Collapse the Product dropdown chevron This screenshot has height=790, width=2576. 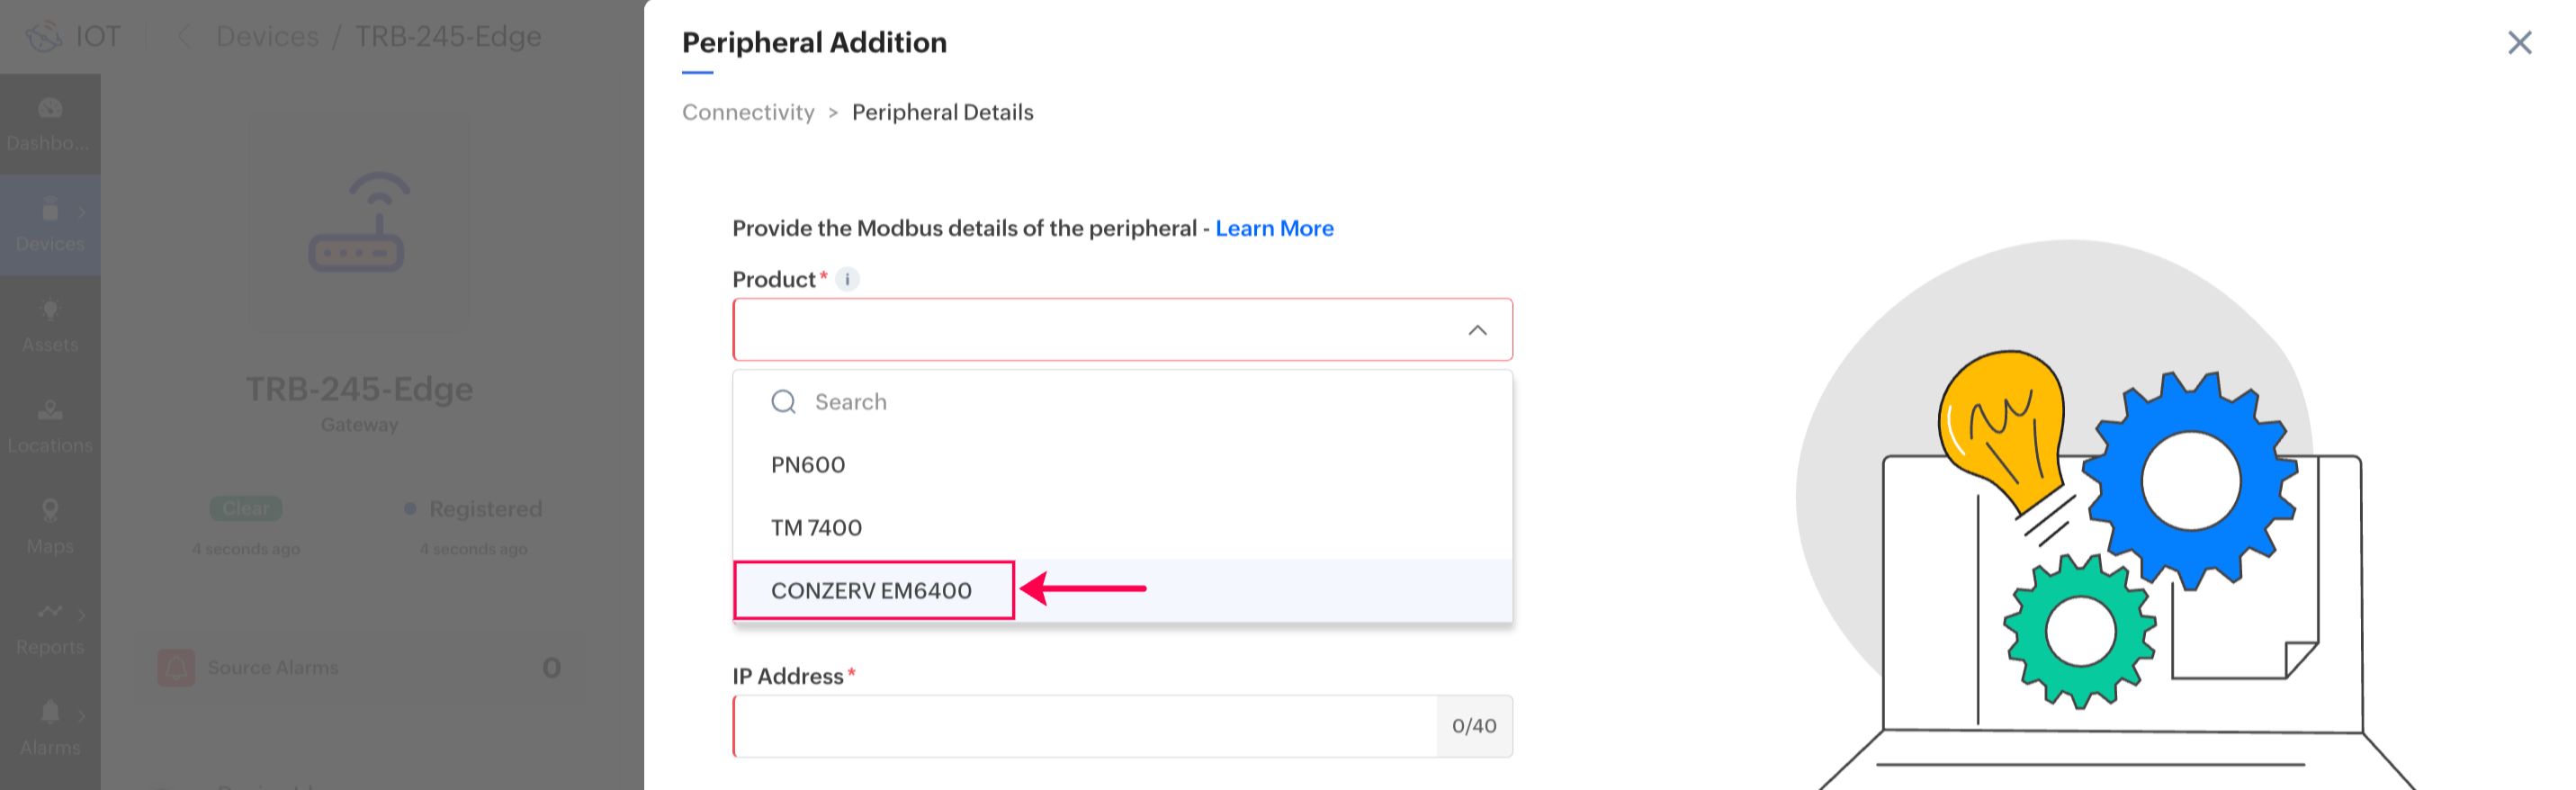(x=1476, y=330)
